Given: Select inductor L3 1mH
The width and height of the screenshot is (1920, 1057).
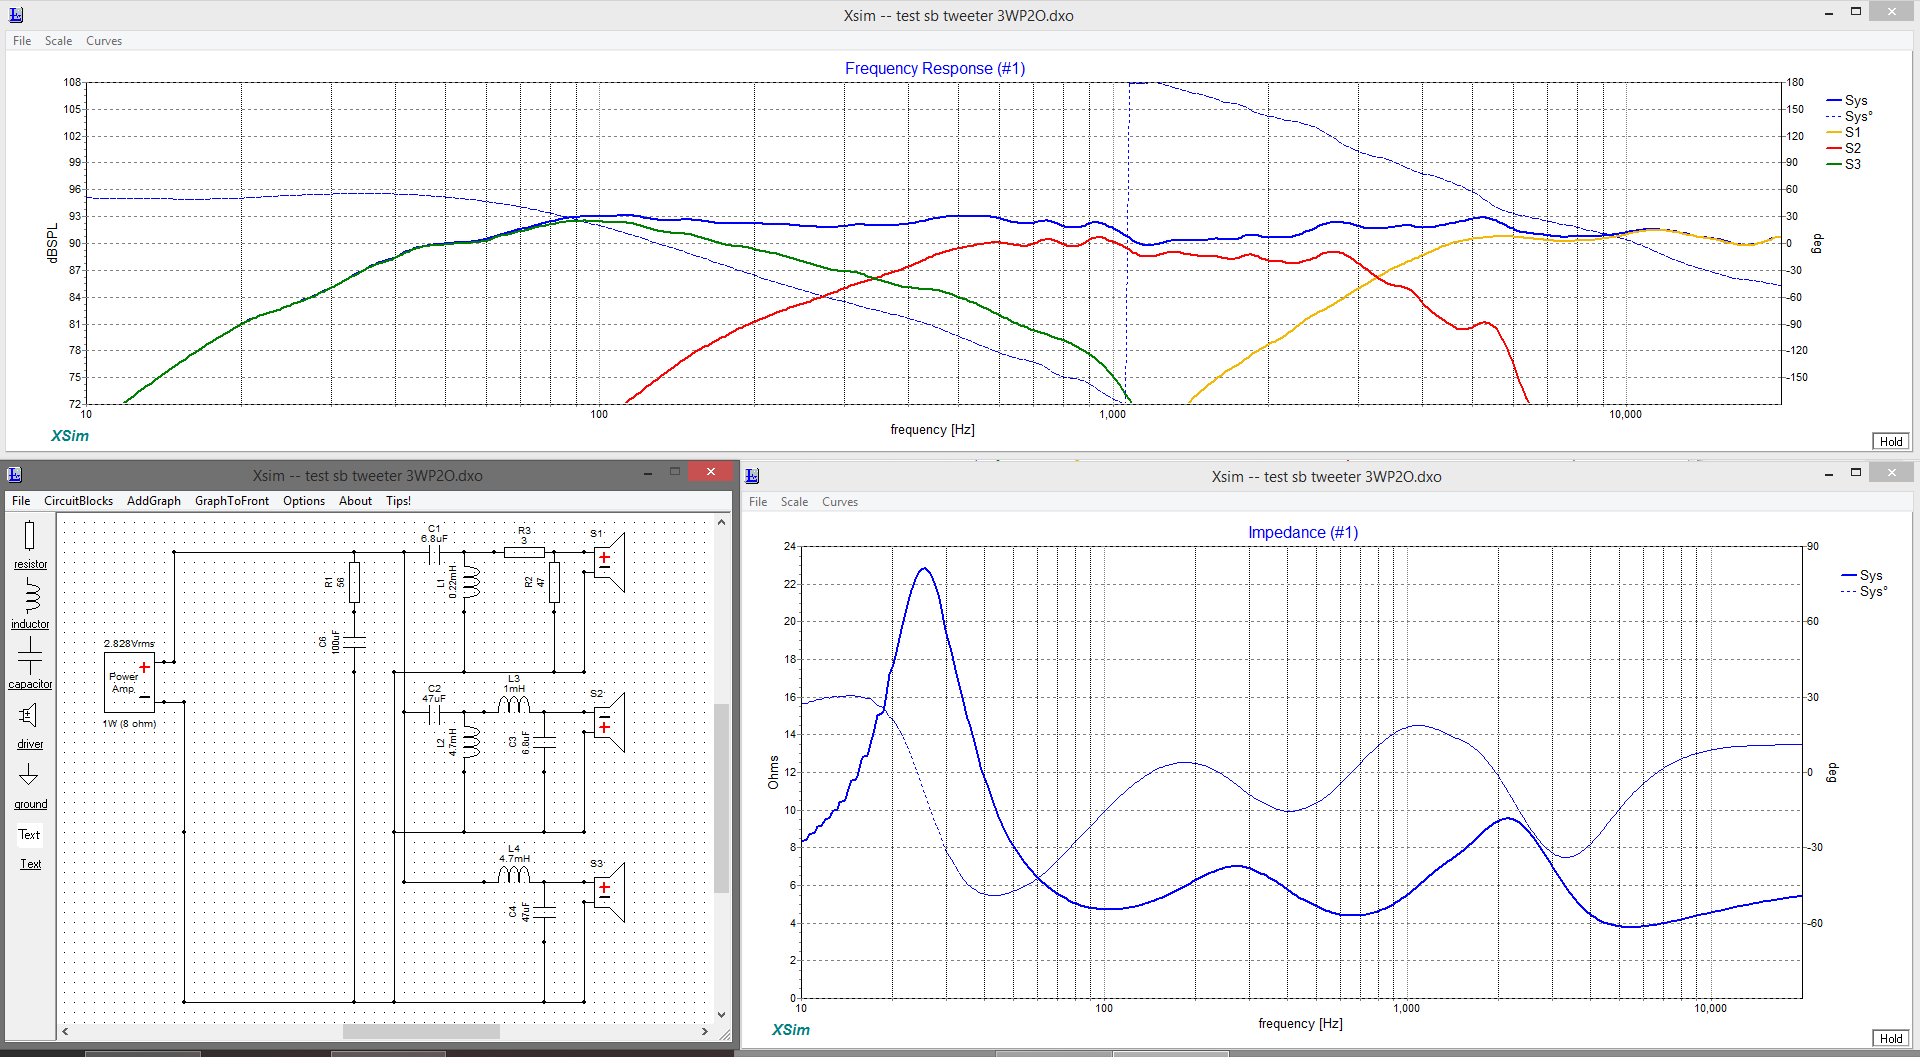Looking at the screenshot, I should [x=514, y=705].
